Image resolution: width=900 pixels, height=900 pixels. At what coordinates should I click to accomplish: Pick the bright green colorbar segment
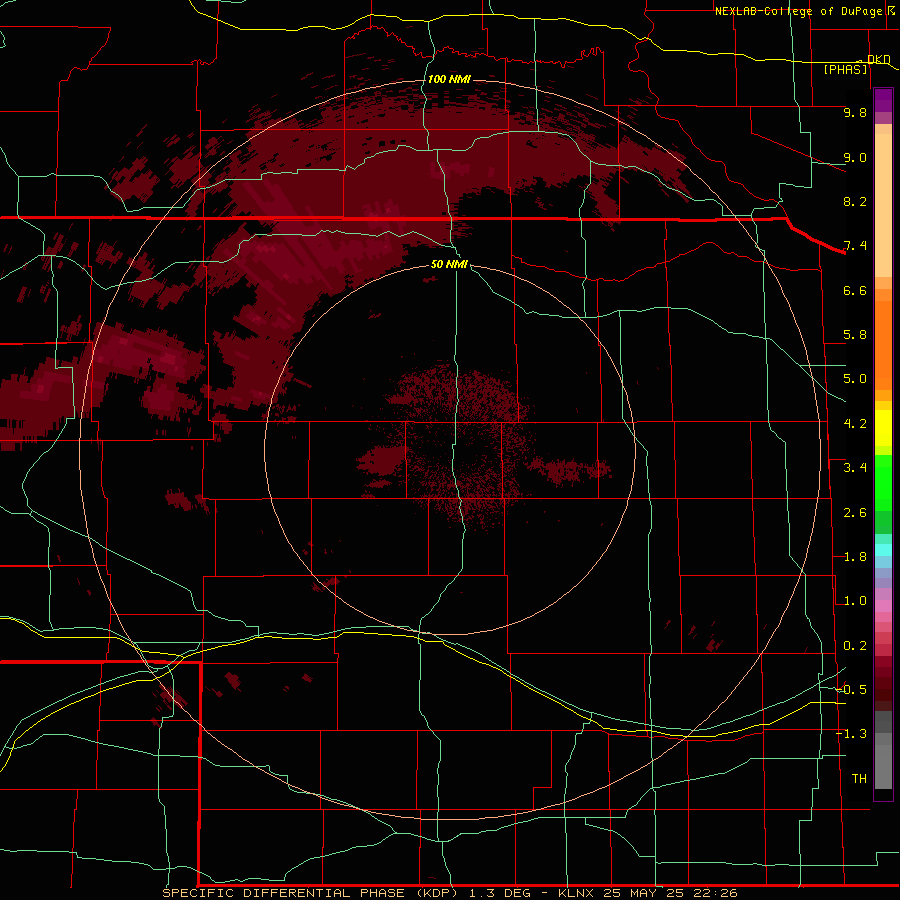pos(883,483)
